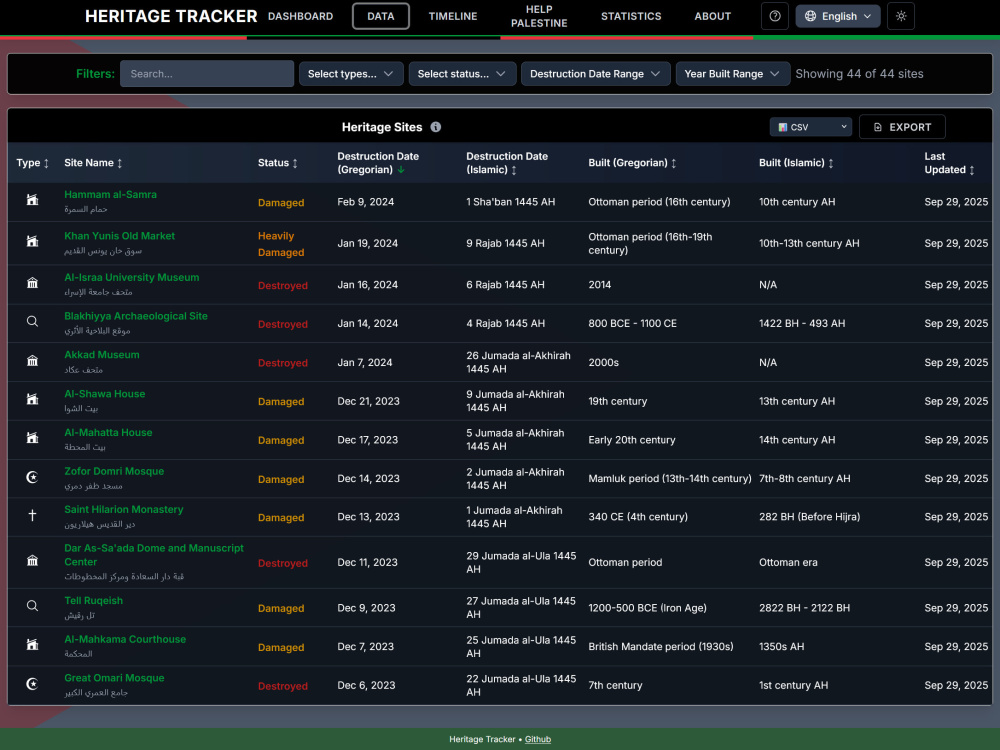Open Saint Hilarion Monastery site link
Screen dimensions: 1000x750
(124, 509)
